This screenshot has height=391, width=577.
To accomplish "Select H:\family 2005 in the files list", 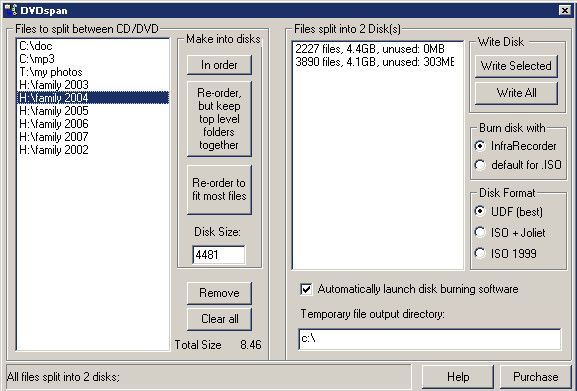I will pos(92,111).
